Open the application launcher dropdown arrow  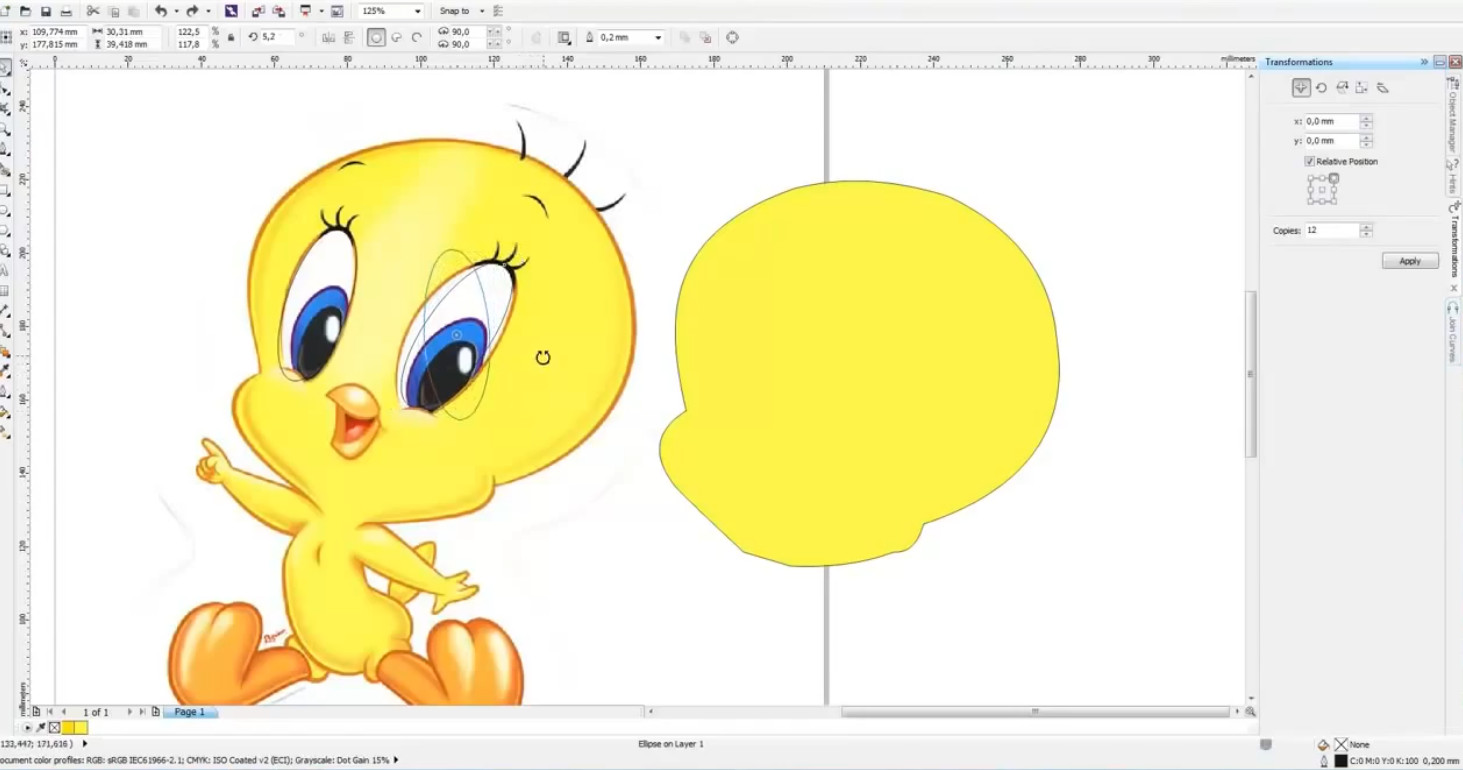(320, 11)
